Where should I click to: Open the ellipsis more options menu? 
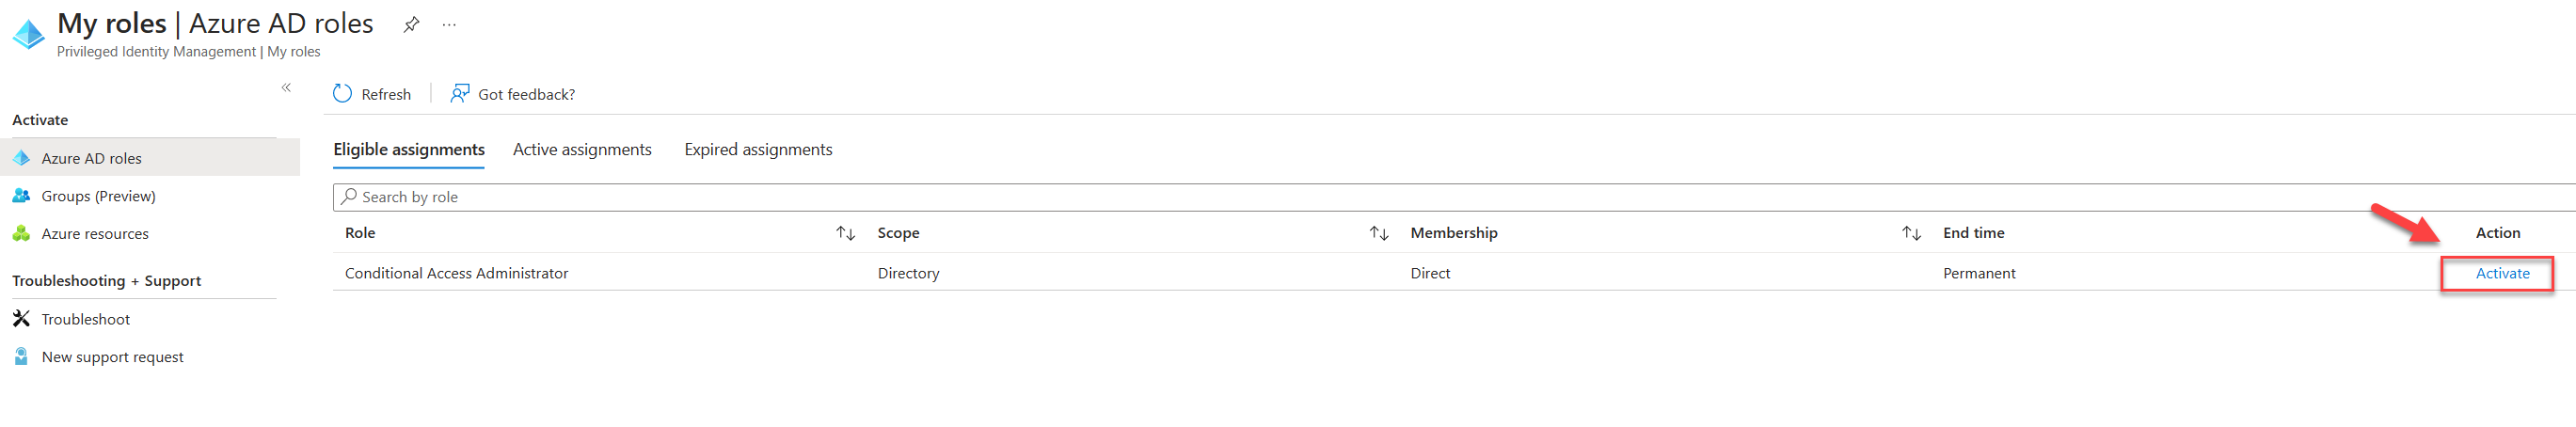click(449, 25)
